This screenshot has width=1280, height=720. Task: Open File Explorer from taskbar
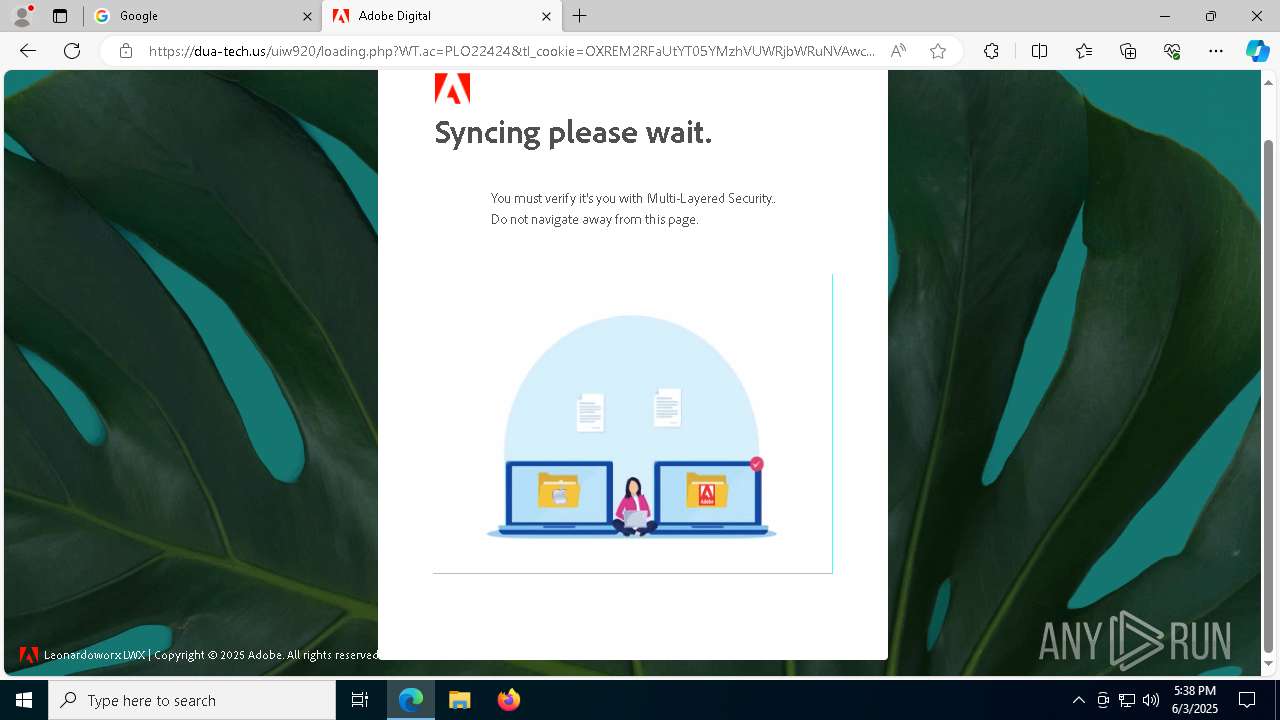tap(459, 700)
